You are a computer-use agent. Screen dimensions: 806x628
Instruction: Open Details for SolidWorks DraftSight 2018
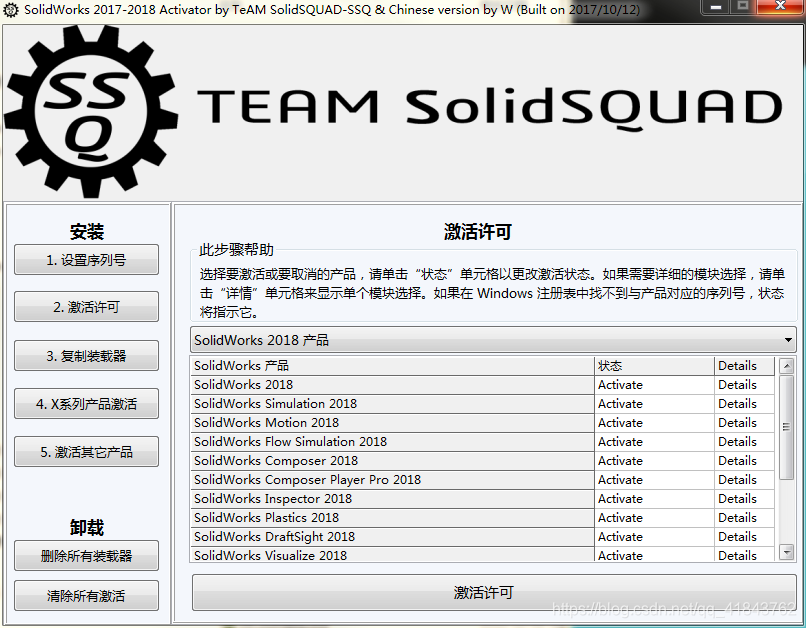point(744,537)
